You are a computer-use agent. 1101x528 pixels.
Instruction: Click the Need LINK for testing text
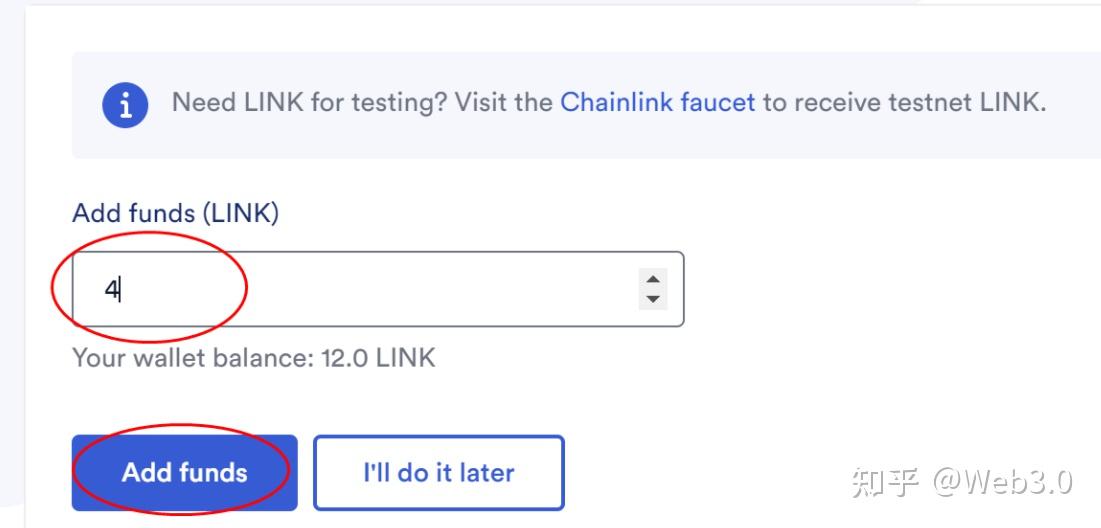pyautogui.click(x=309, y=103)
